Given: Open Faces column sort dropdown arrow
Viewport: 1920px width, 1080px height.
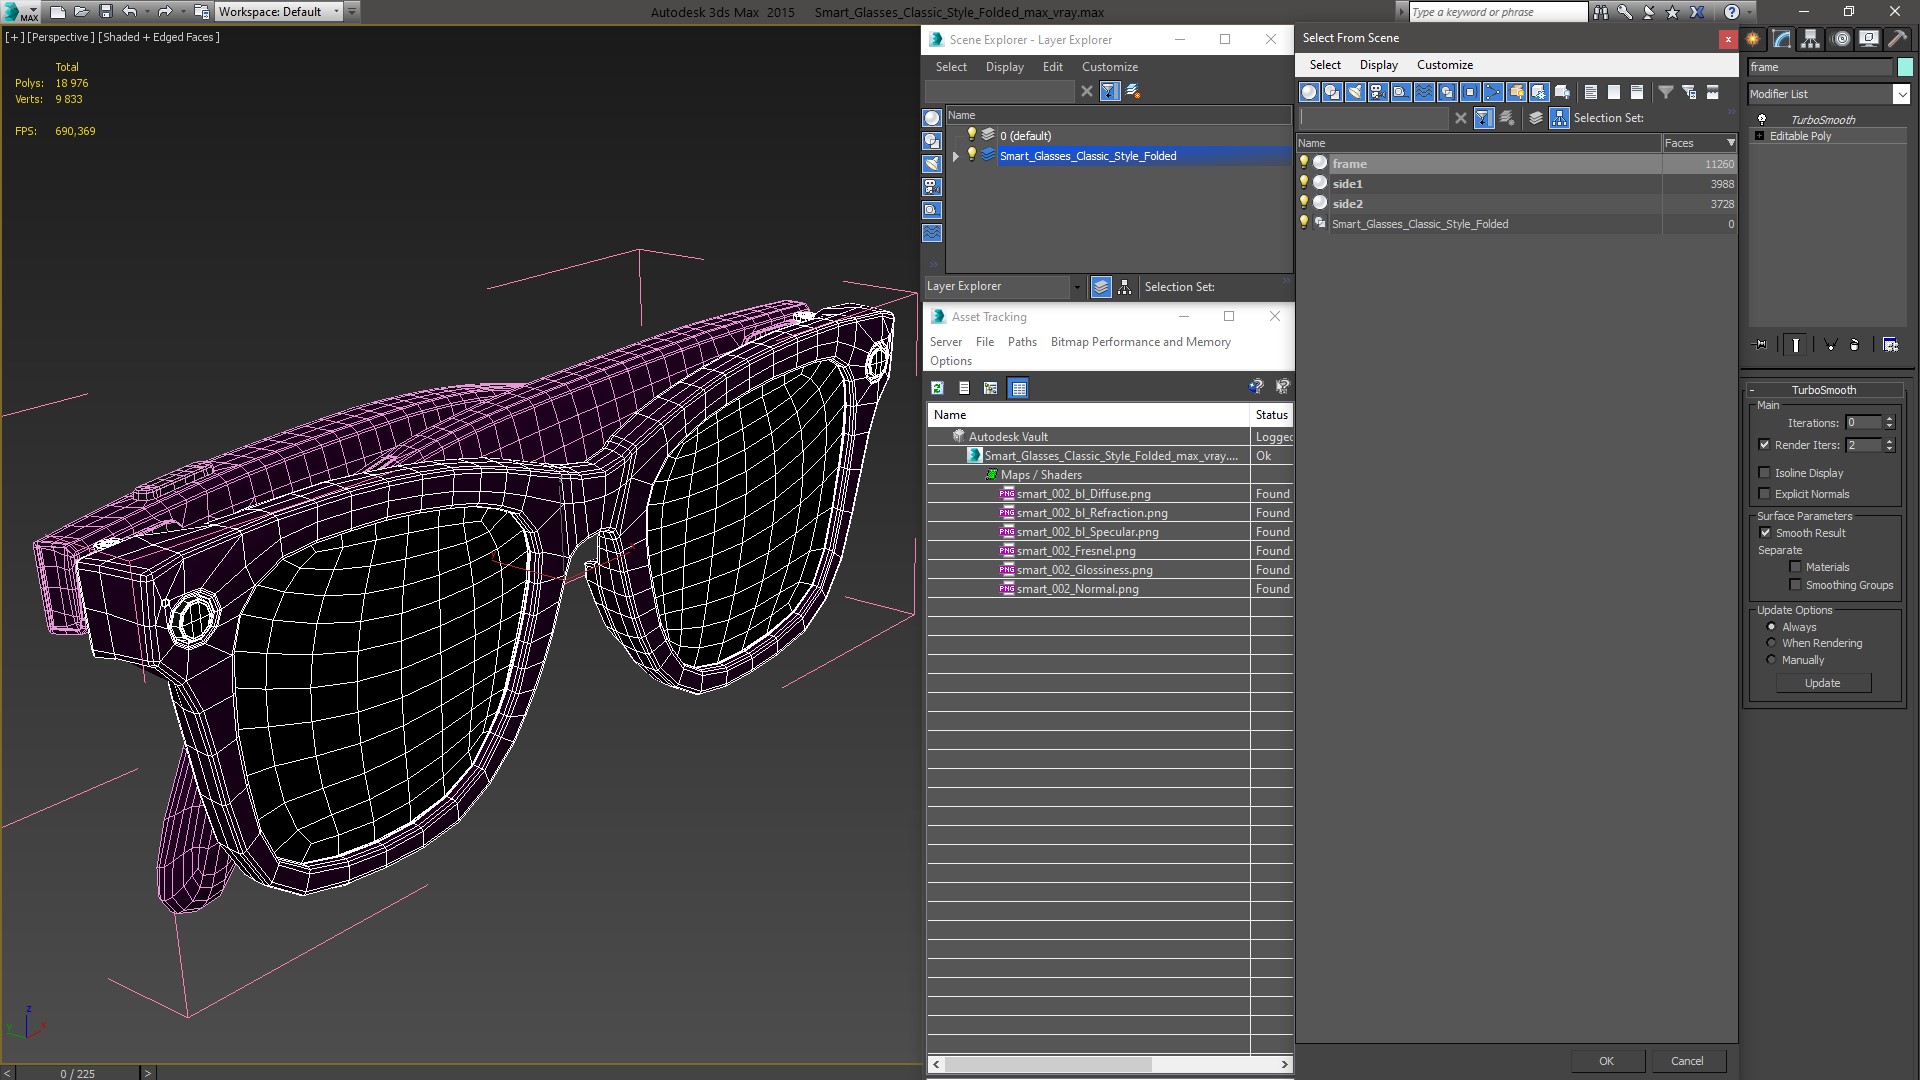Looking at the screenshot, I should pos(1731,143).
